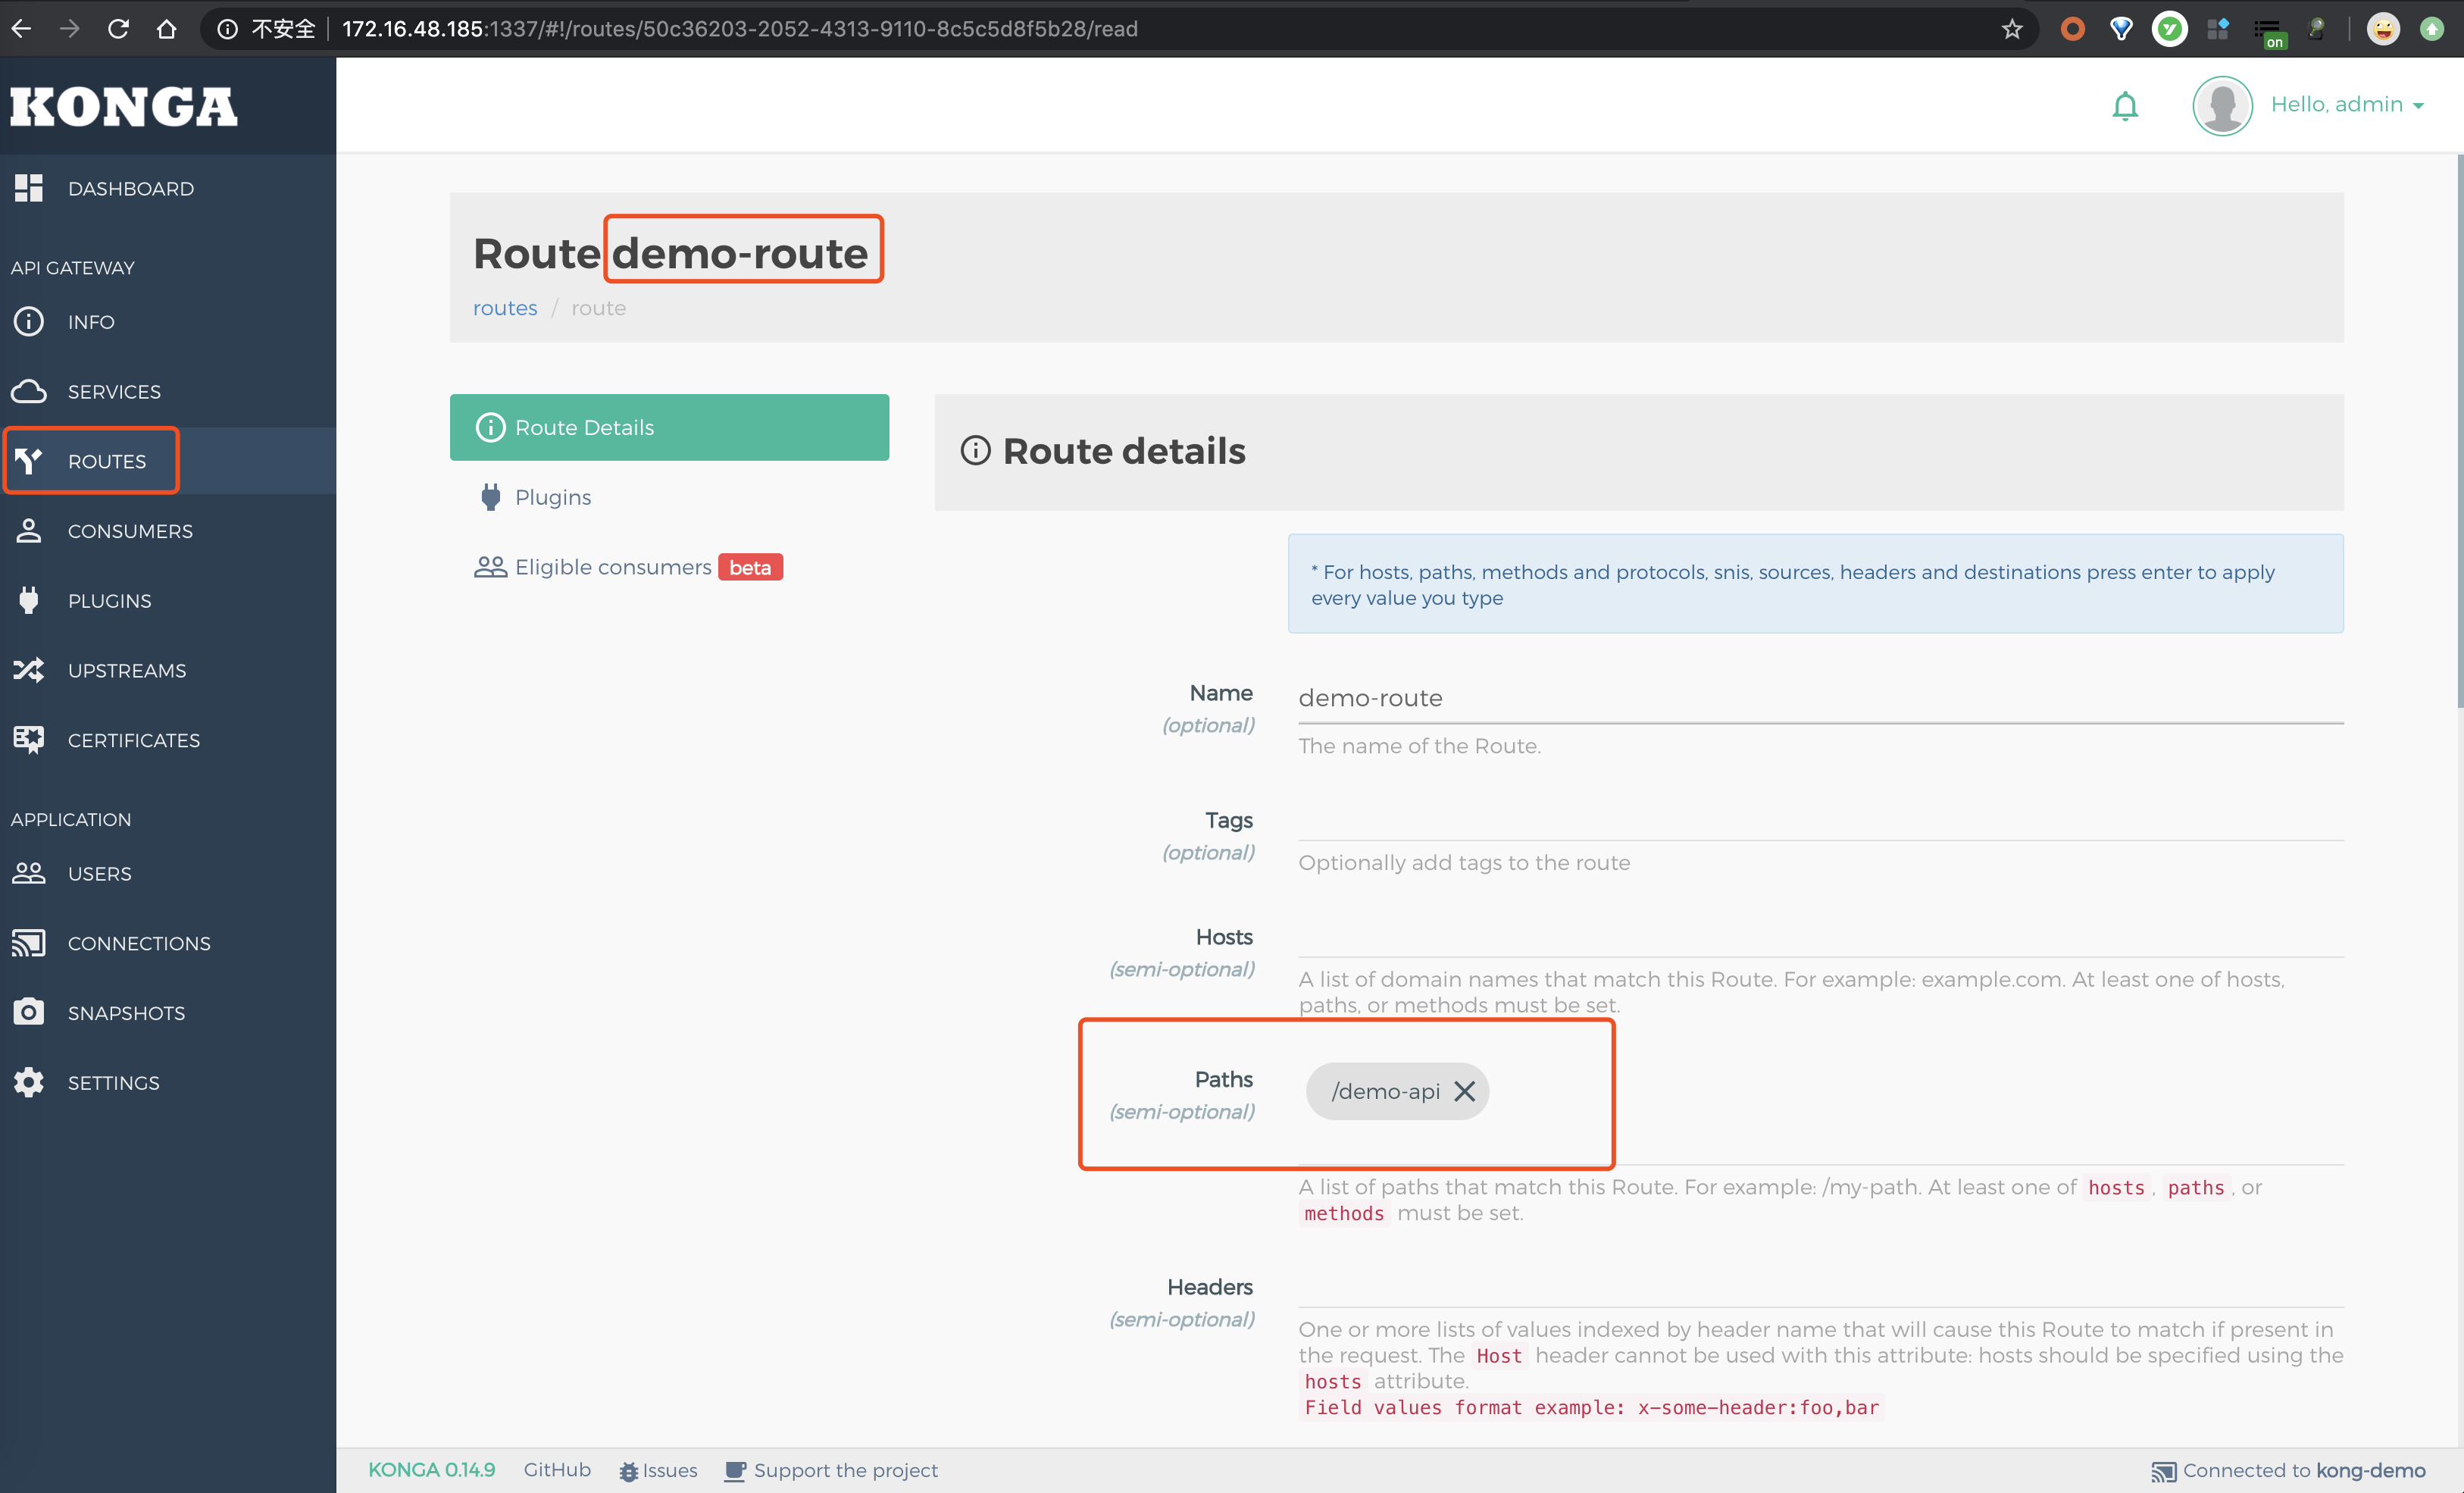Click the Hosts input field
The height and width of the screenshot is (1493, 2464).
(1820, 937)
